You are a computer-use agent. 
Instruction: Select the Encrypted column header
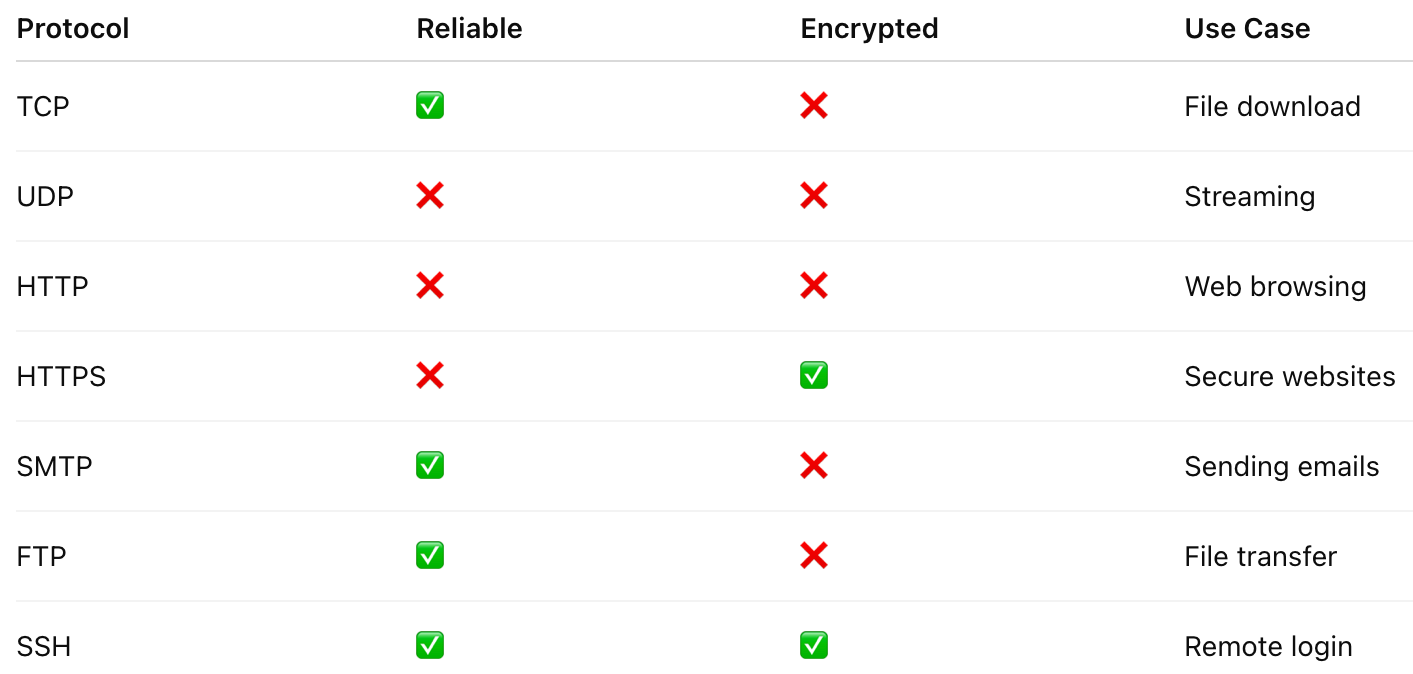coord(869,29)
